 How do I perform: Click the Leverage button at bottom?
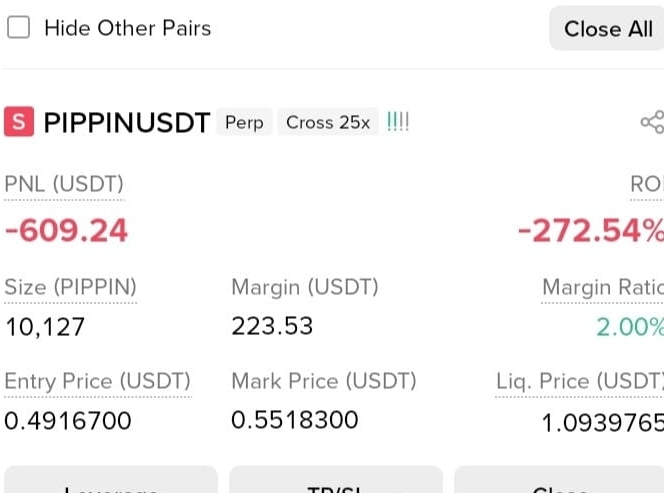[x=111, y=480]
